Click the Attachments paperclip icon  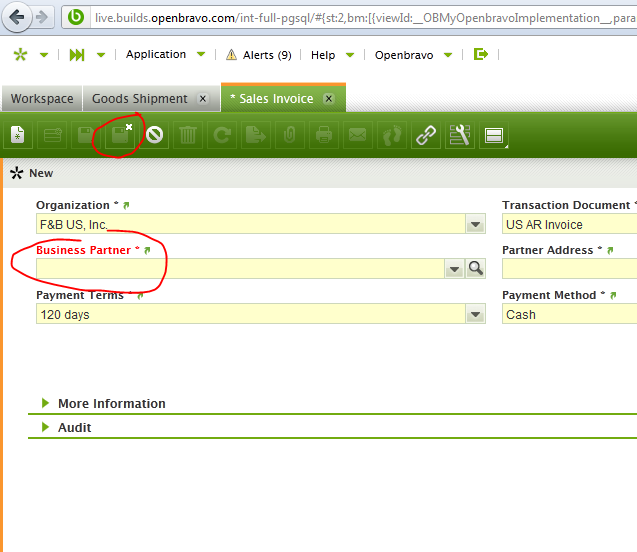[290, 135]
